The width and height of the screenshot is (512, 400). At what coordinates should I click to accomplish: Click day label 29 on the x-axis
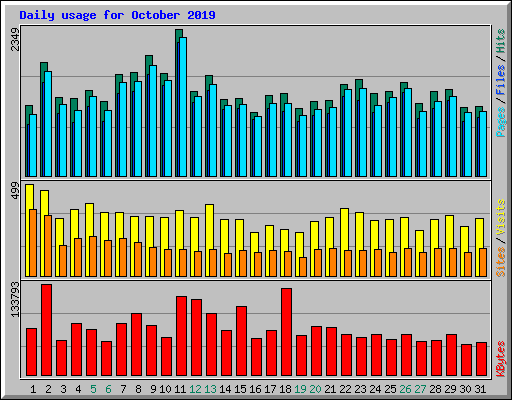[450, 389]
